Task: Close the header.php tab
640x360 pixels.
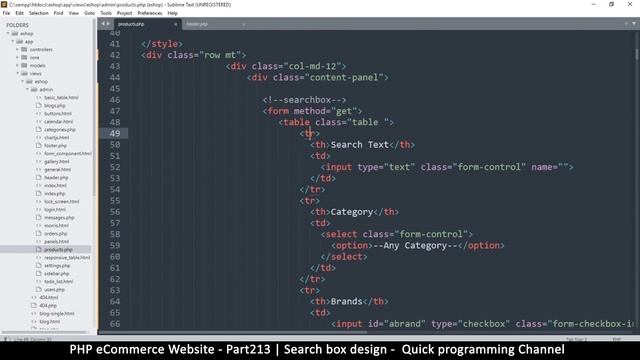Action: (244, 24)
